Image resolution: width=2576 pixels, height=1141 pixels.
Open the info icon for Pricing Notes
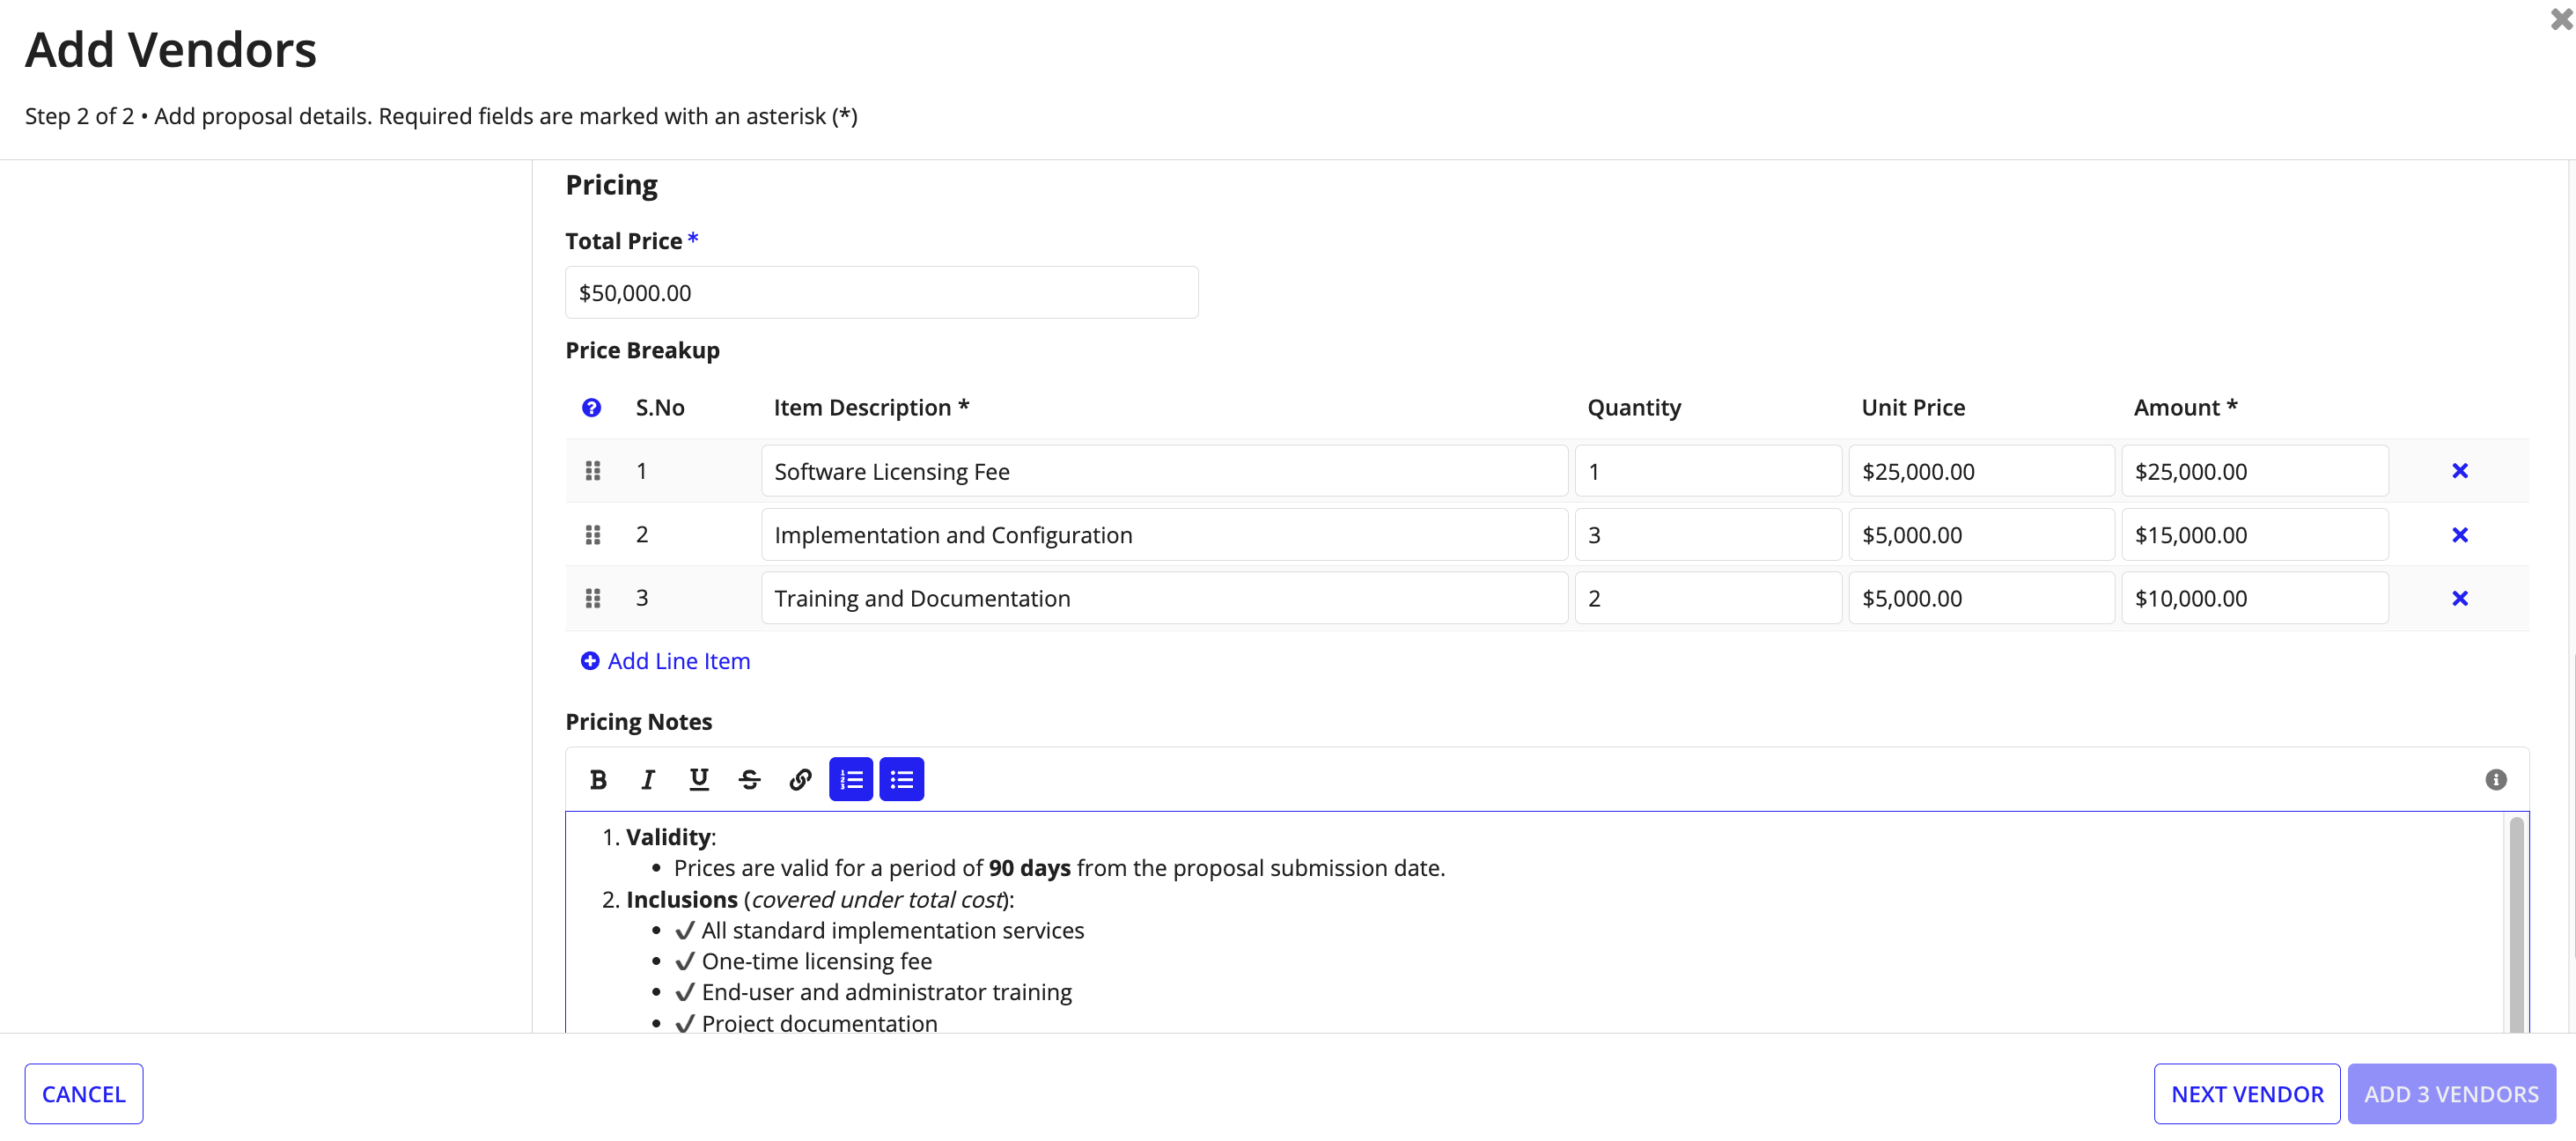[x=2495, y=780]
